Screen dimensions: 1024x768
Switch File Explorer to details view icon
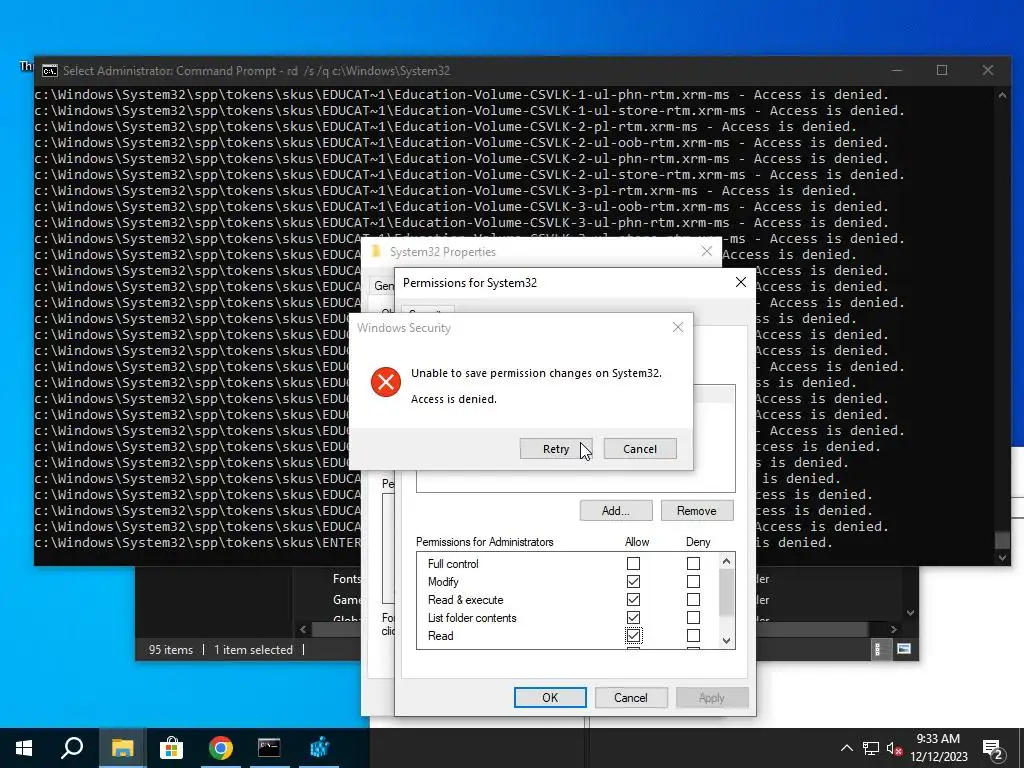click(x=878, y=649)
